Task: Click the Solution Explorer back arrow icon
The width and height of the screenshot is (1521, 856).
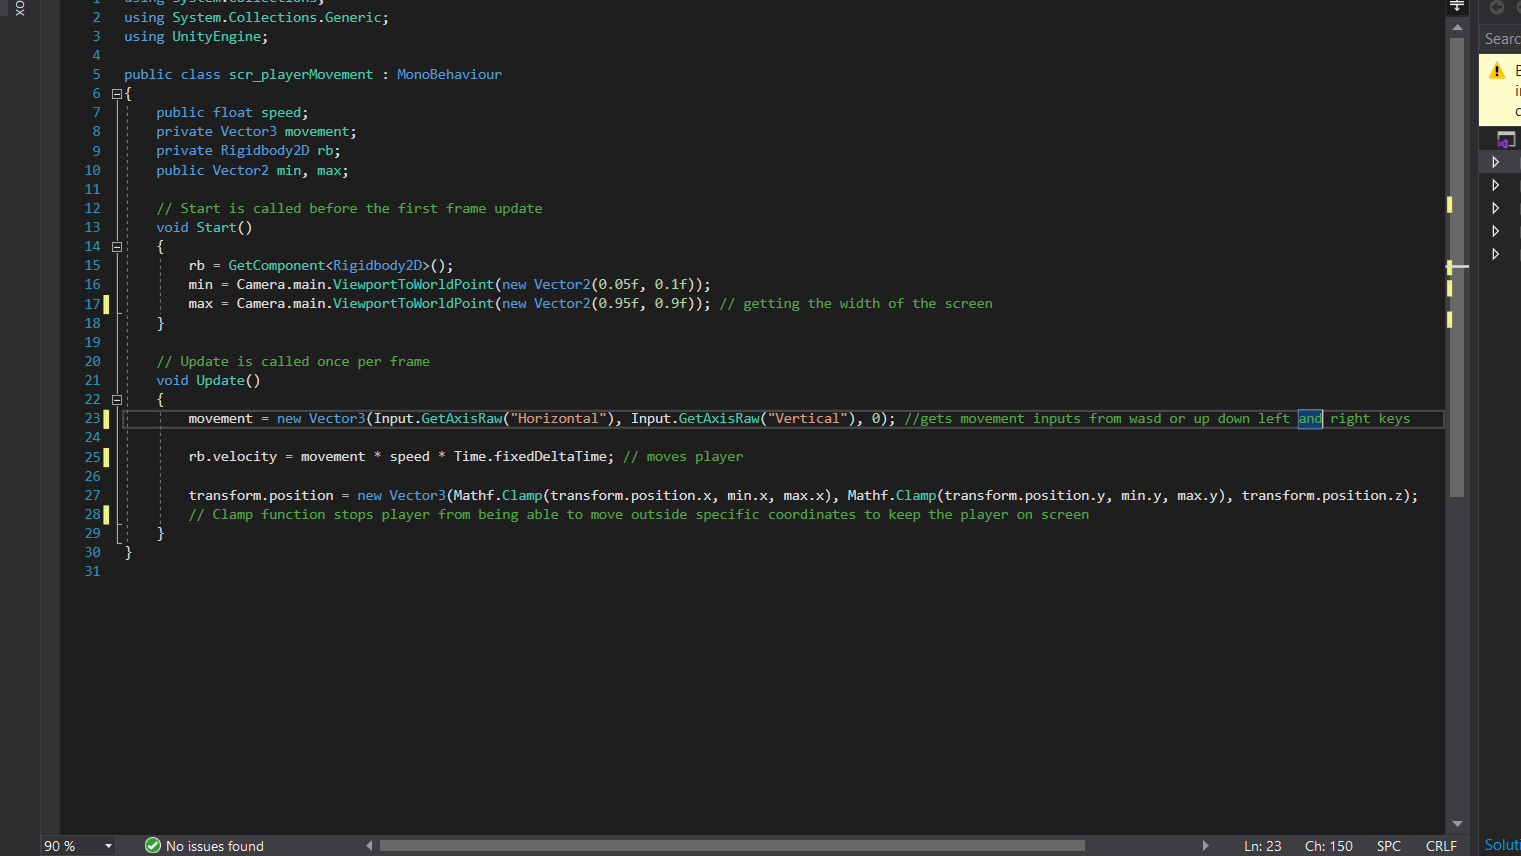Action: point(1497,8)
